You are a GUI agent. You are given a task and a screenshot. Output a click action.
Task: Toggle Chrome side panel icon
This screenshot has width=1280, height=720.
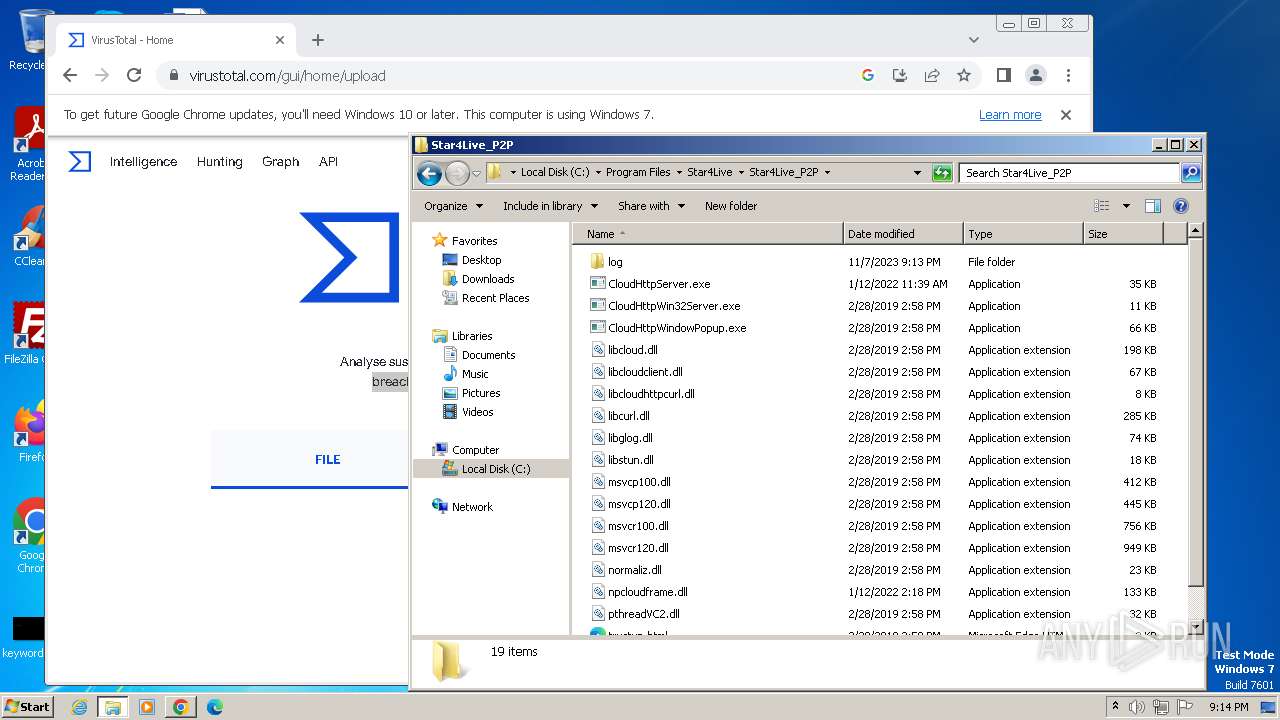click(1004, 75)
